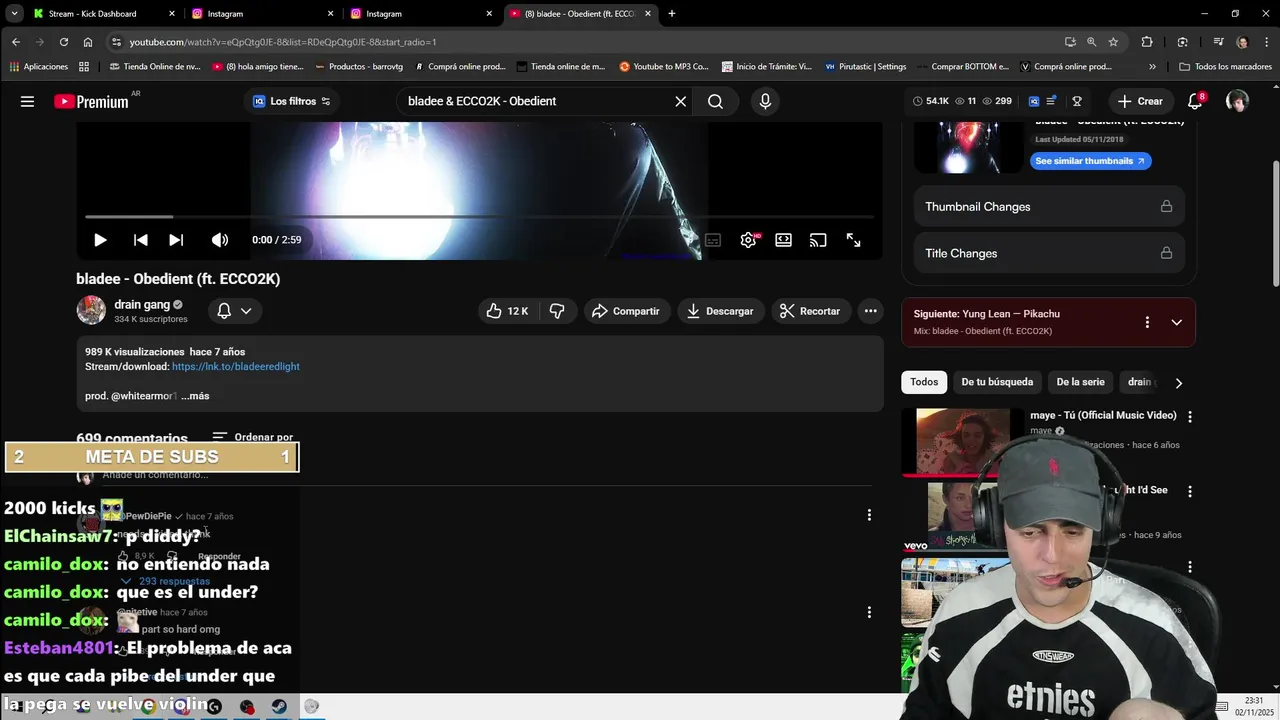This screenshot has height=720, width=1280.
Task: Select De la serie chip
Action: [x=1080, y=382]
